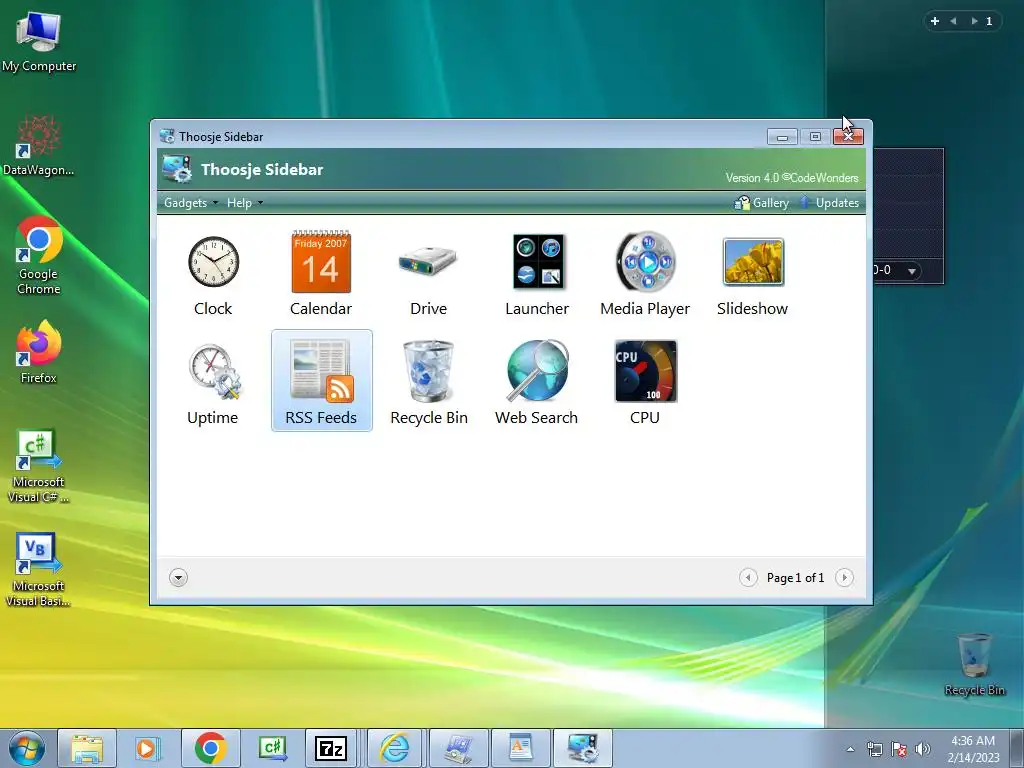Image resolution: width=1024 pixels, height=768 pixels.
Task: Open the desktop Recycle Bin
Action: coord(974,664)
